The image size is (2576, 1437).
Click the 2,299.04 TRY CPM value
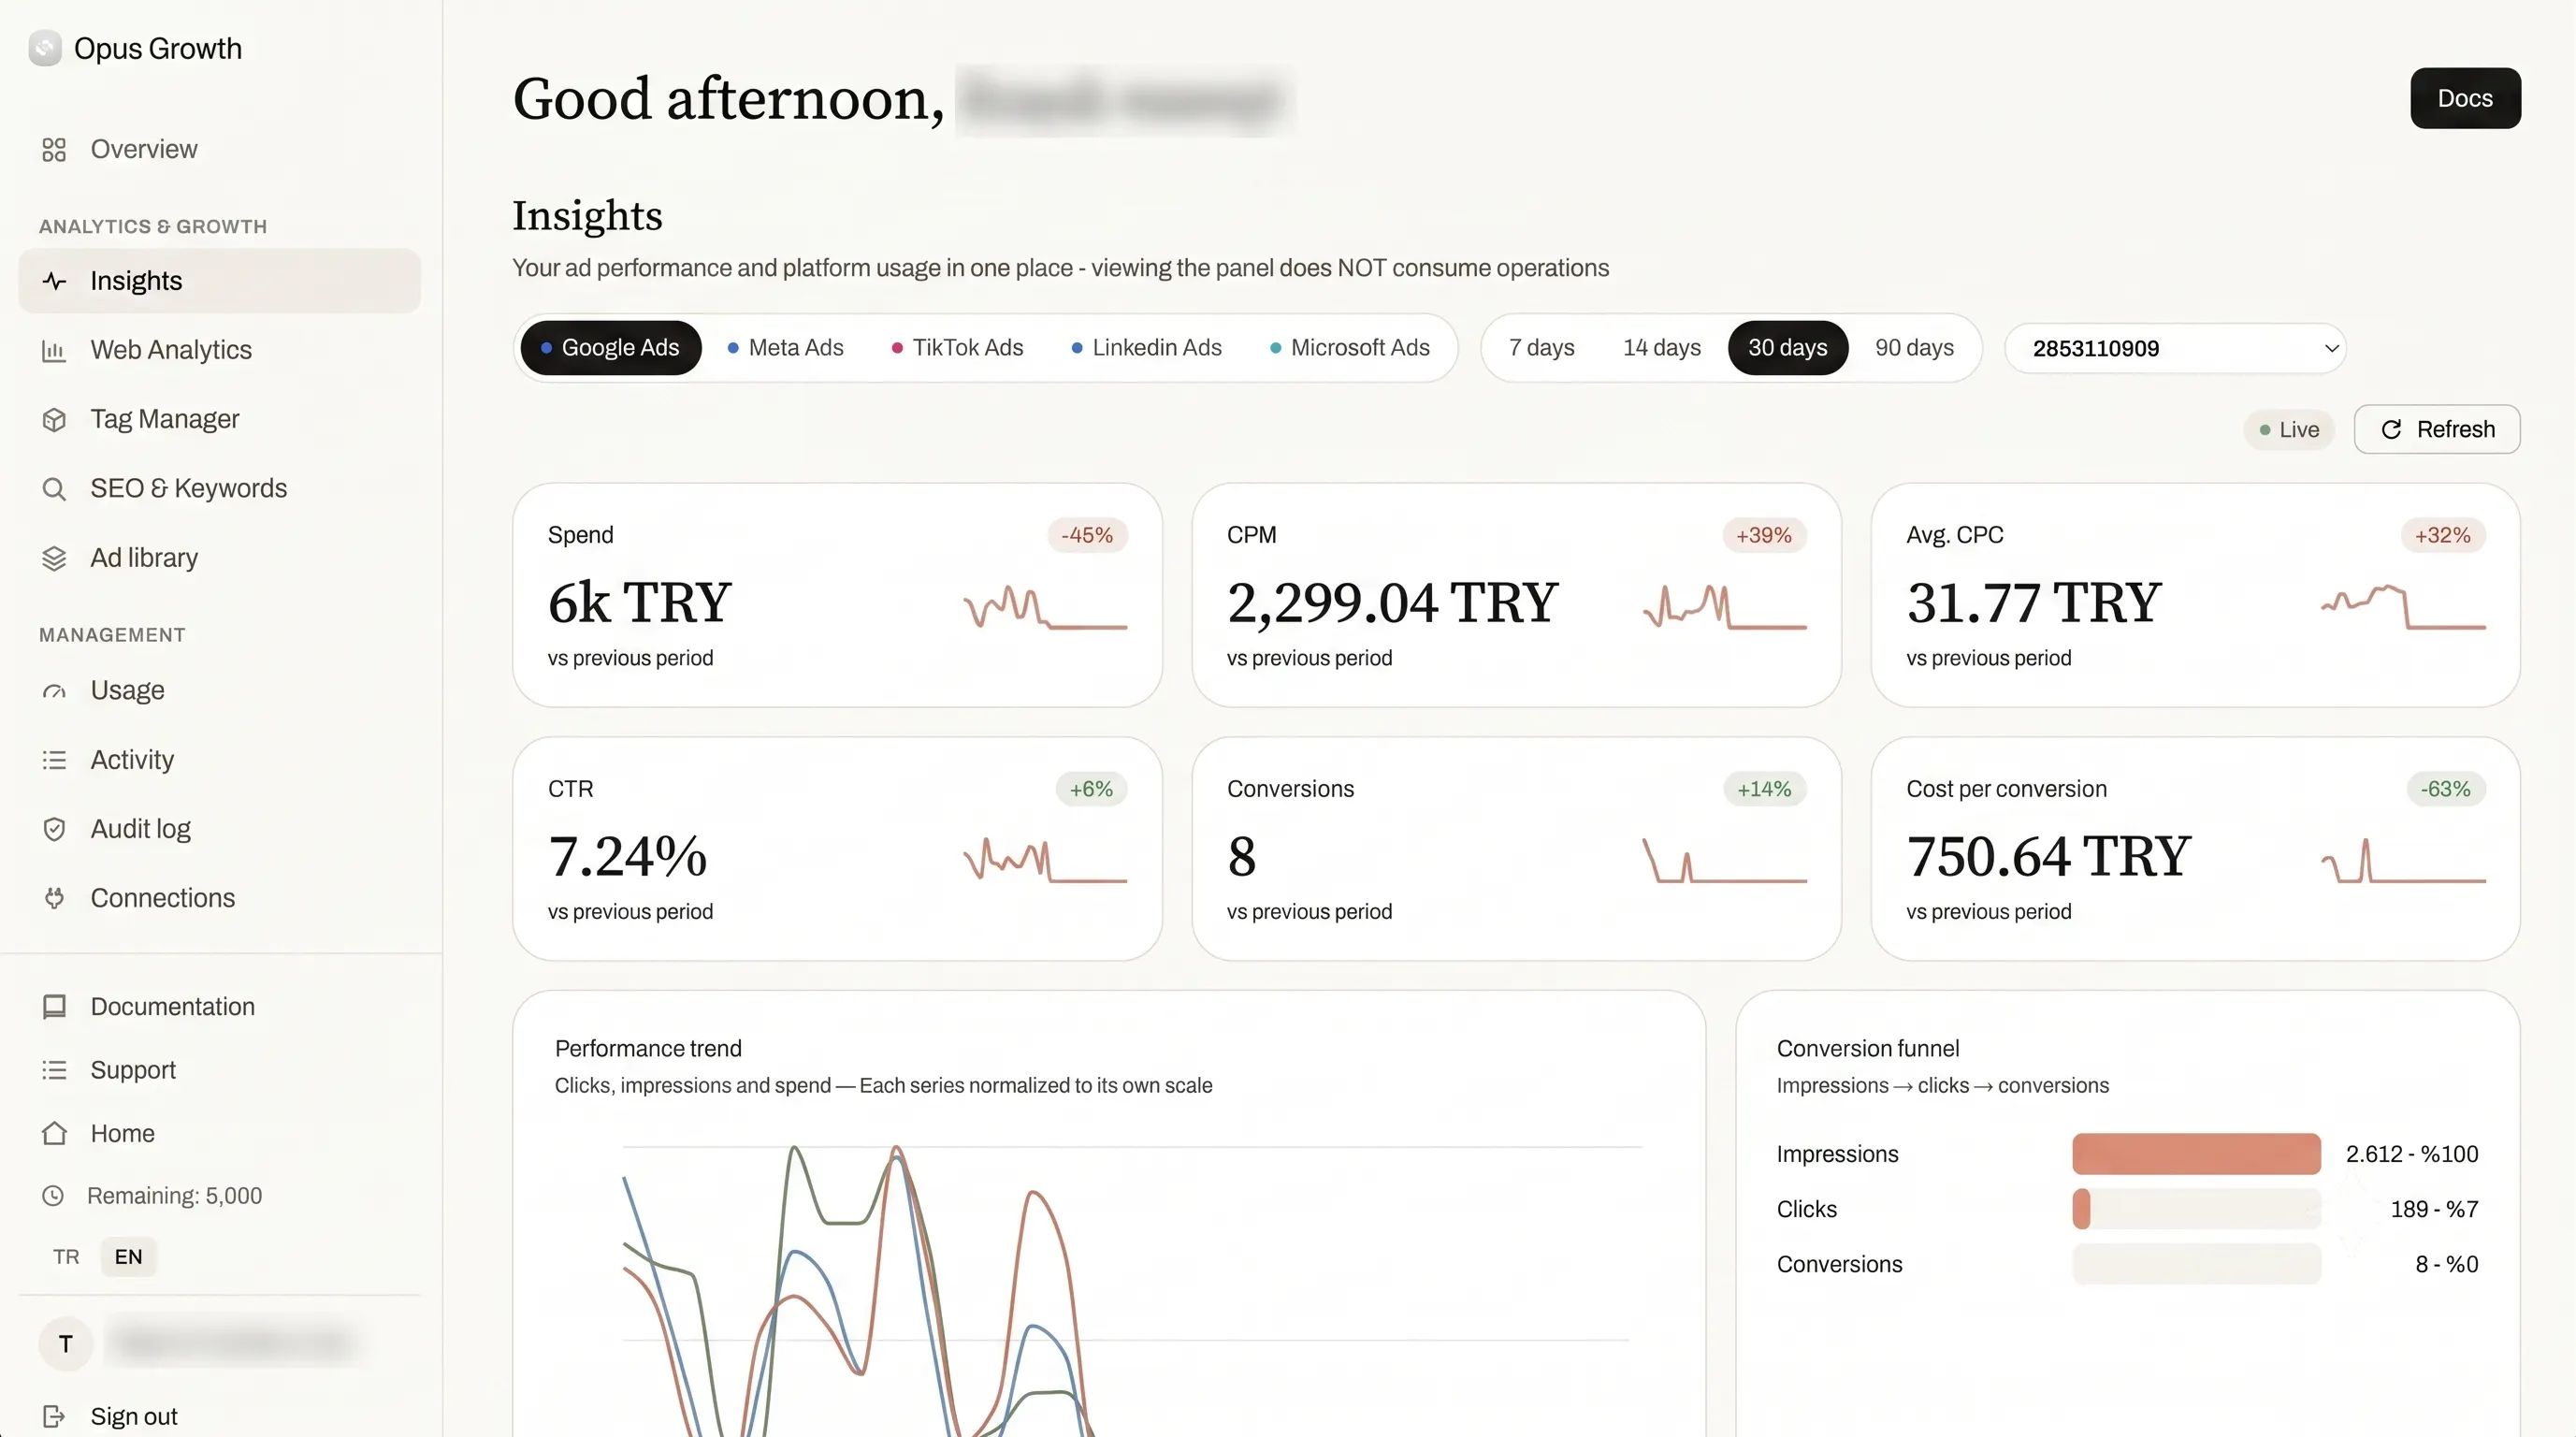(1393, 603)
